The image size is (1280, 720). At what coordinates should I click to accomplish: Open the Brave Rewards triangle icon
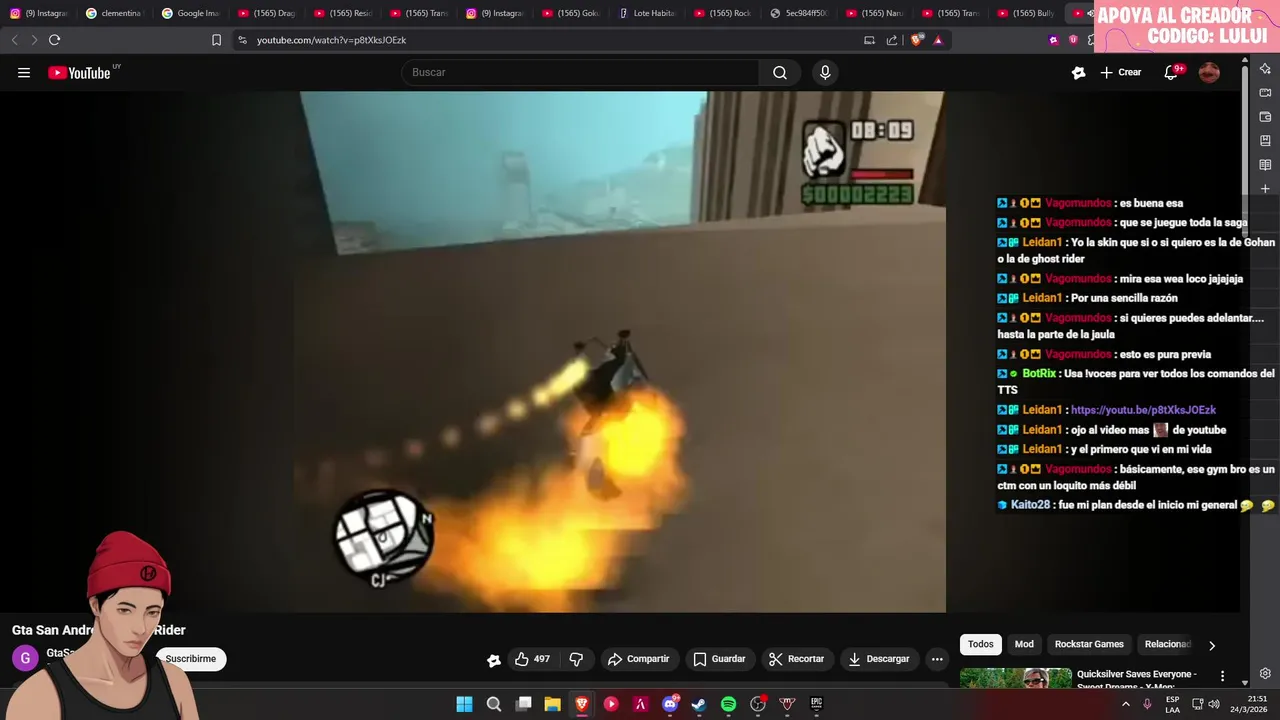[938, 40]
